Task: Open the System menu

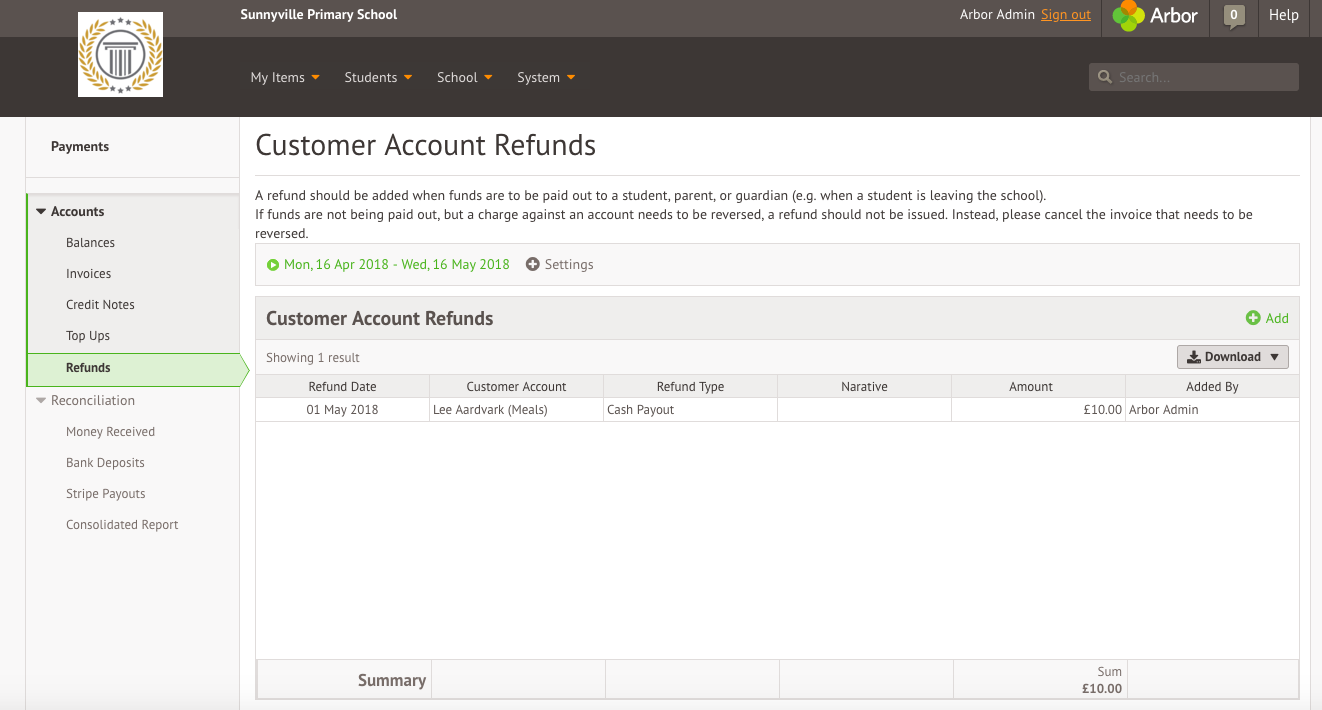Action: click(546, 77)
